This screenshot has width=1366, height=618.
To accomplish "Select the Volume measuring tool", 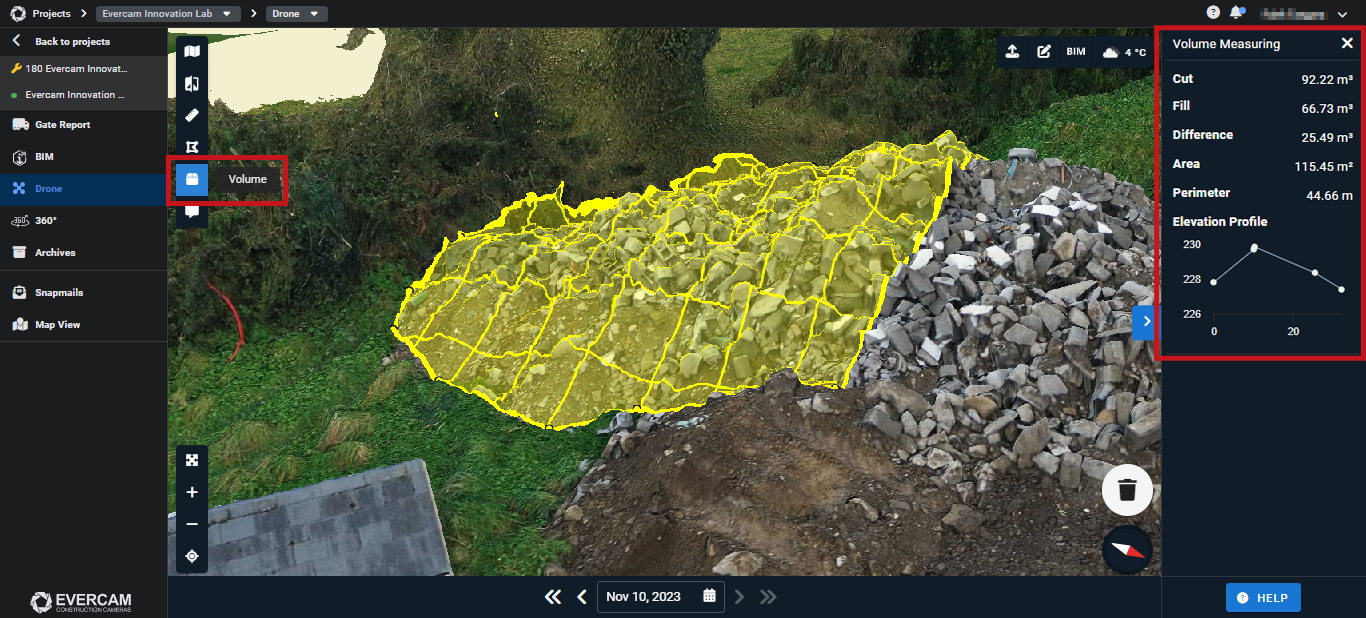I will tap(192, 180).
